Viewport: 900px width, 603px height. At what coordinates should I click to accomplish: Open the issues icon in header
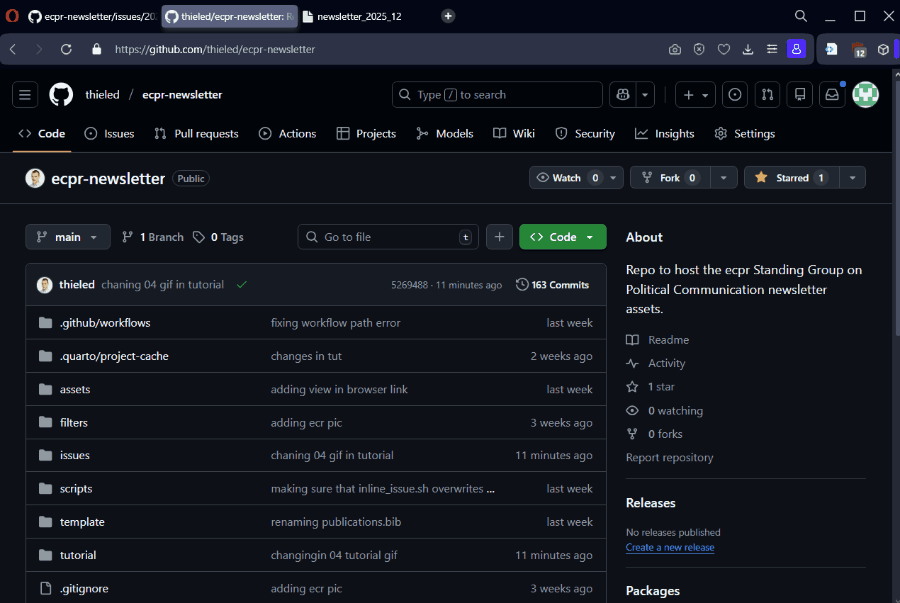(735, 95)
